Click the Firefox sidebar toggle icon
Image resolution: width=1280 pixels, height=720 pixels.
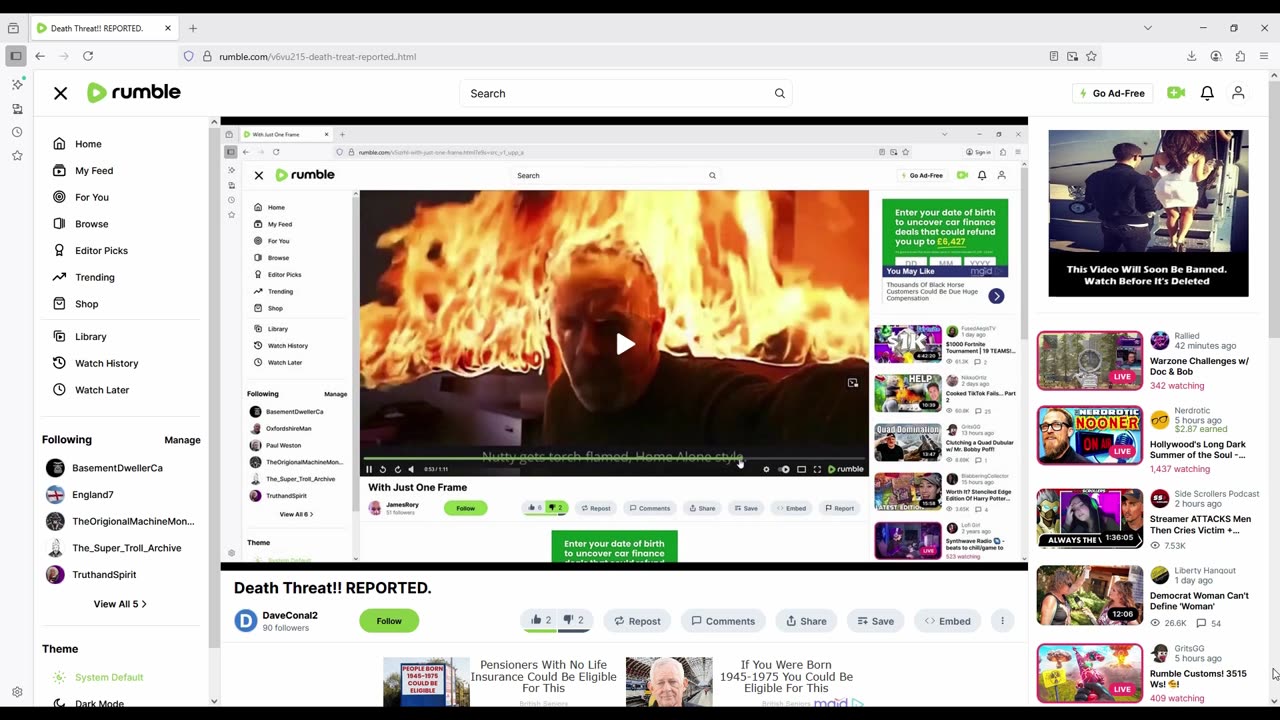tap(16, 56)
